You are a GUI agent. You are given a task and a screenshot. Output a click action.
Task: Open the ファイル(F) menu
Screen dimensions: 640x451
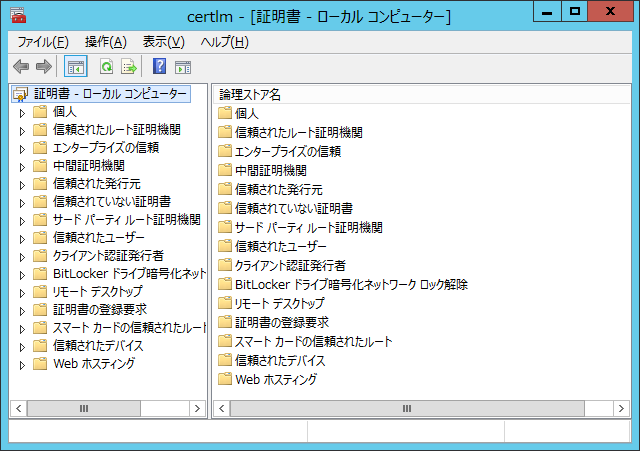click(x=43, y=42)
